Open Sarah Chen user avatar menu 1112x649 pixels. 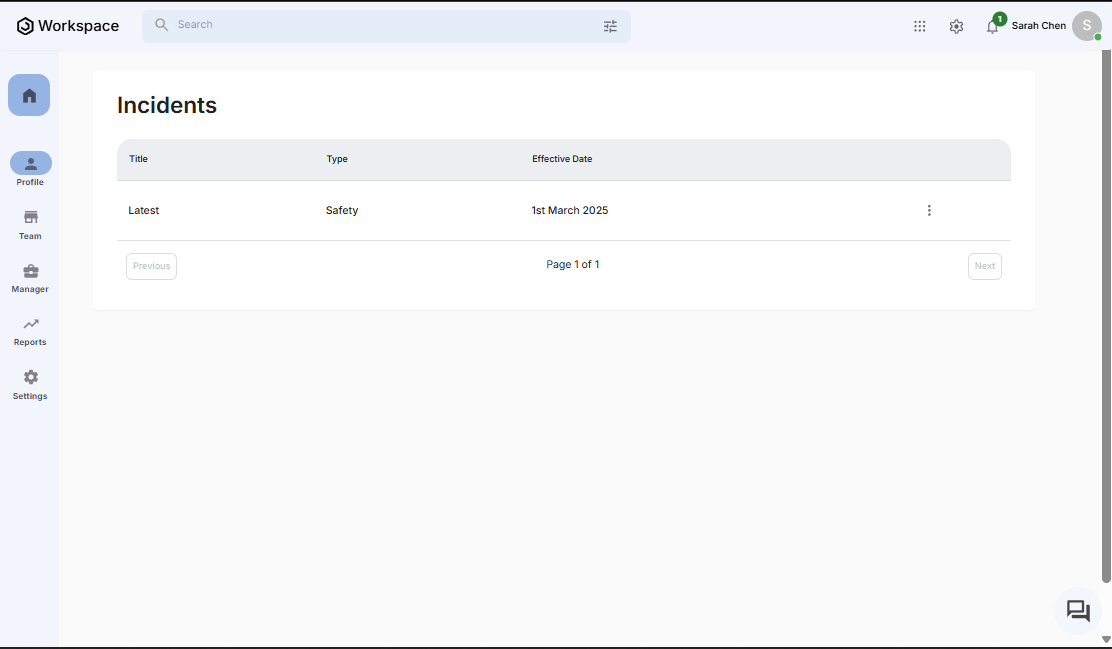point(1086,26)
